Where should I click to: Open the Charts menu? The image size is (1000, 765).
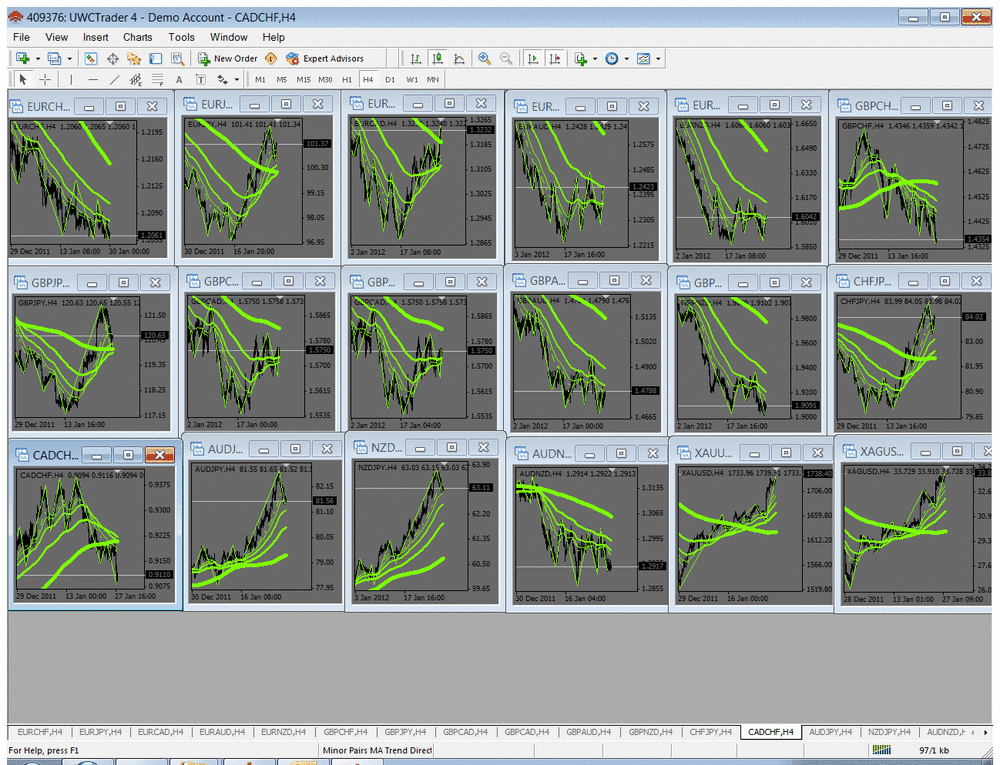pos(138,37)
